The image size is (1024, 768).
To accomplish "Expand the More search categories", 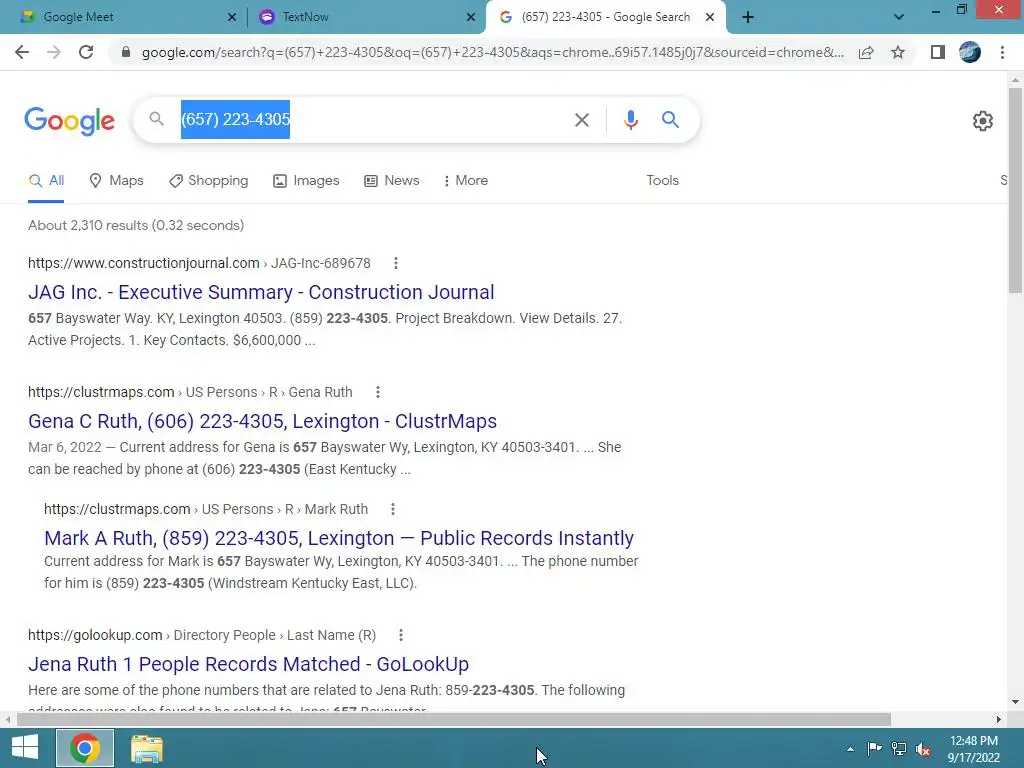I will click(x=466, y=180).
